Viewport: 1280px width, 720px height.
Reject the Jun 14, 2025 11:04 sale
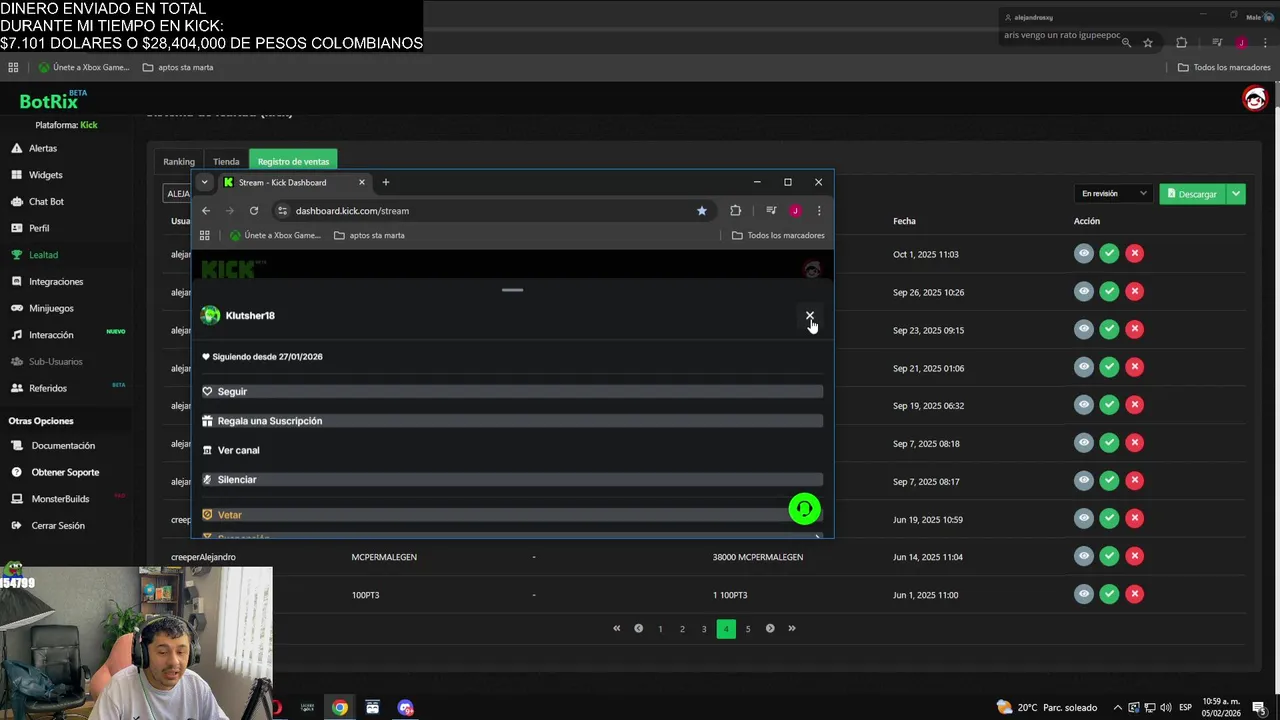1134,556
